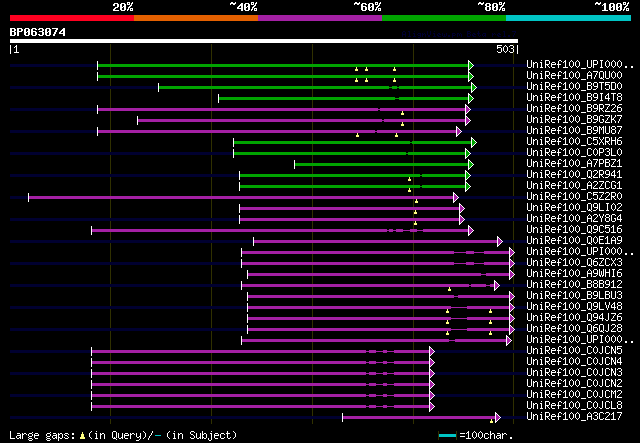
Task: Click the UniRef100_B9RZ26 label
Action: 574,108
